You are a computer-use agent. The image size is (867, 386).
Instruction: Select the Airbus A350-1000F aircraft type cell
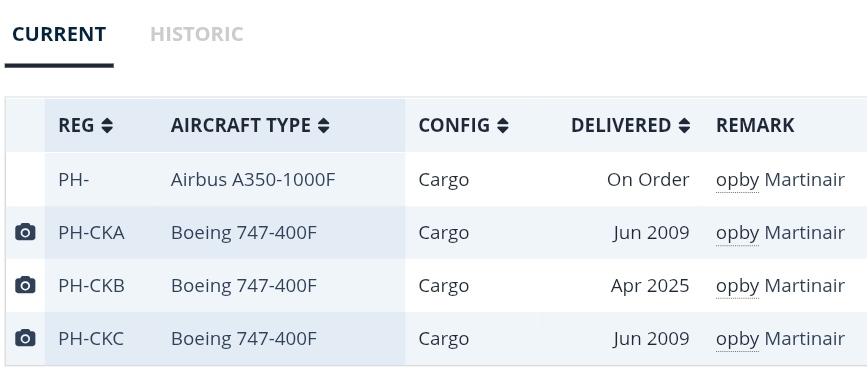tap(281, 180)
